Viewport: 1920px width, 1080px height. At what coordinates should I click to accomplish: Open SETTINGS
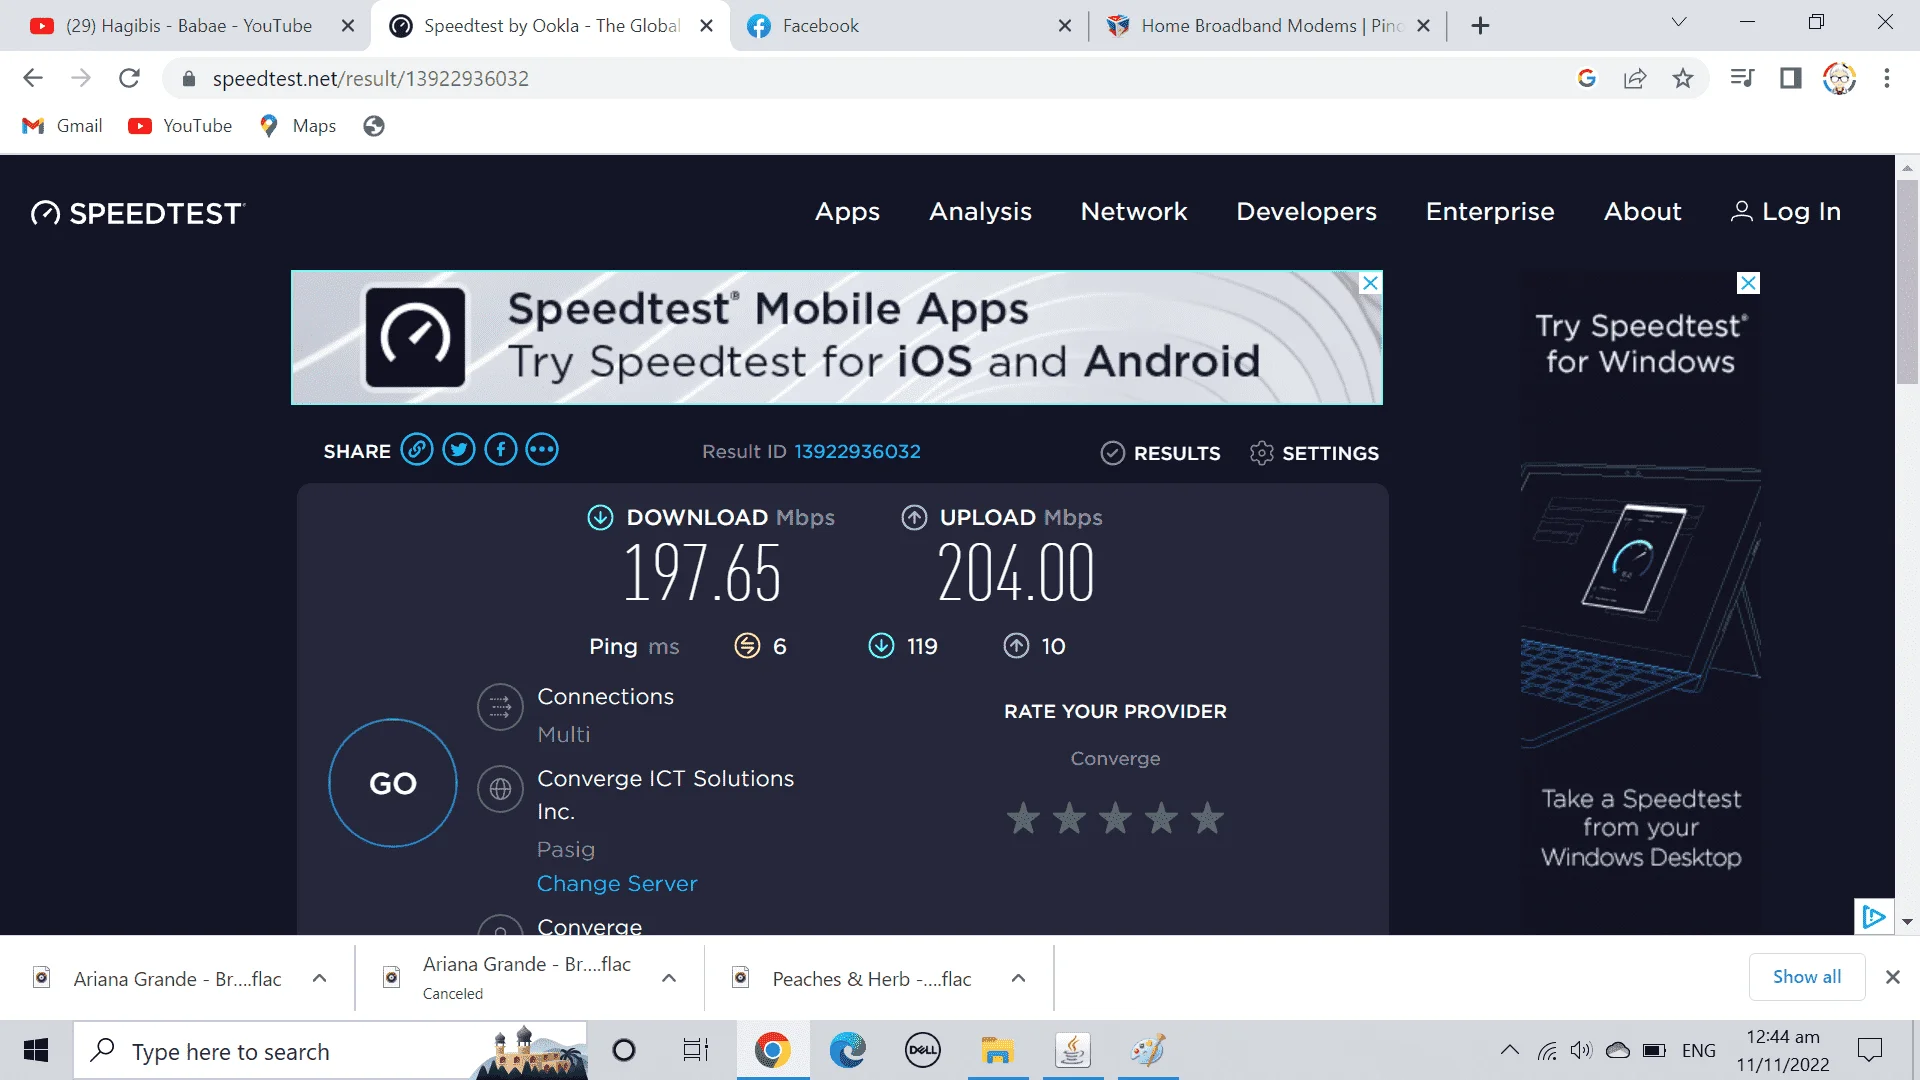(1314, 453)
